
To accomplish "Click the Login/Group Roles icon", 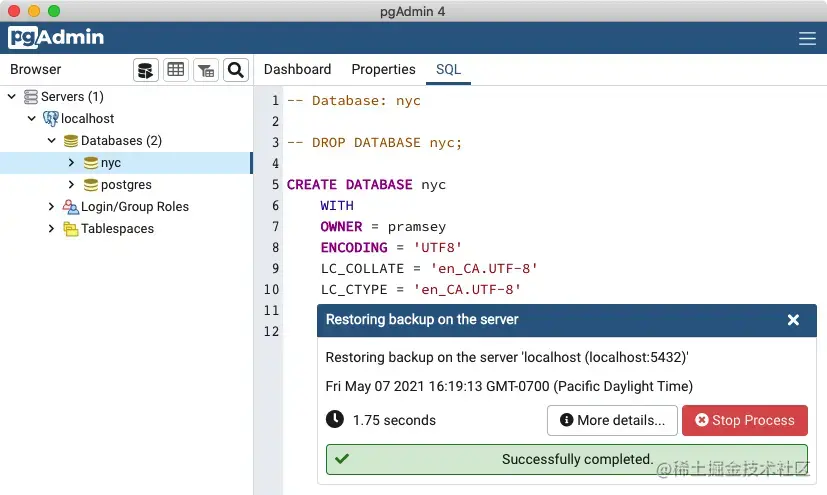I will 71,207.
